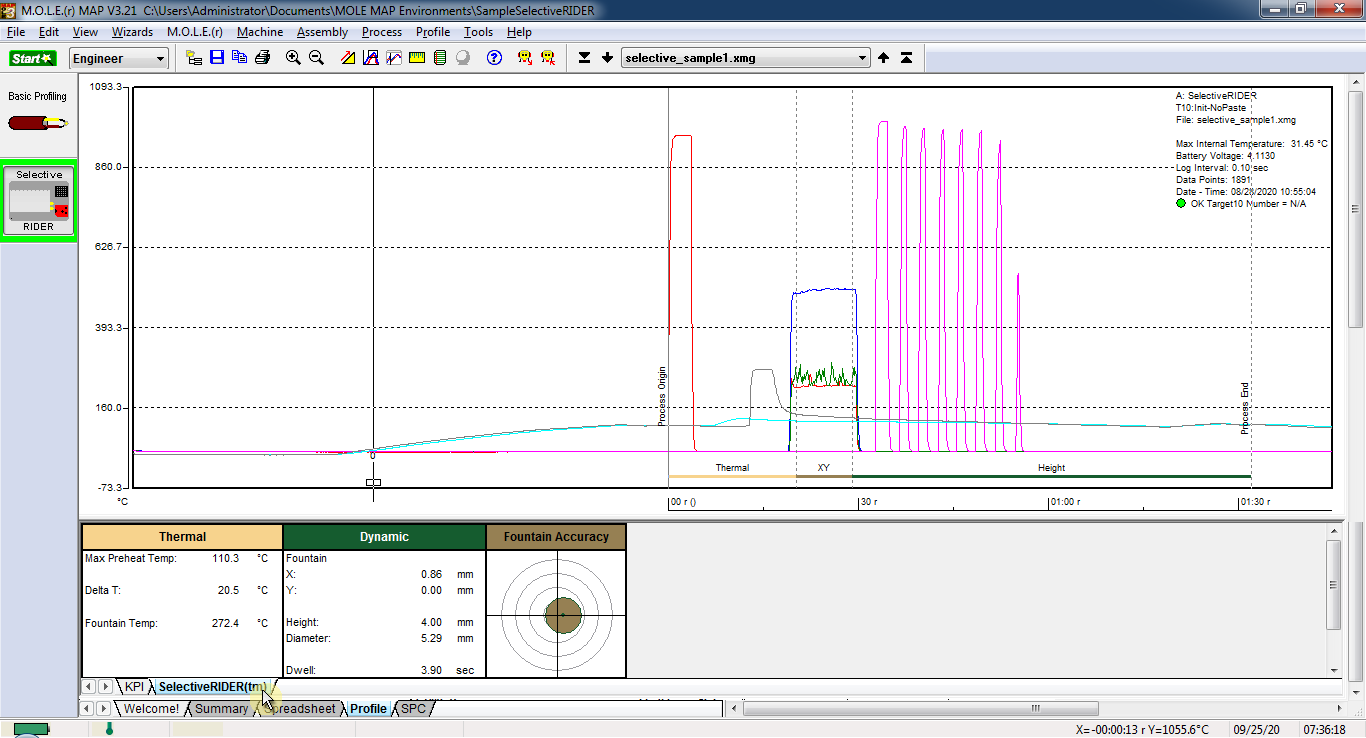Switch to the KPI tab

(134, 686)
